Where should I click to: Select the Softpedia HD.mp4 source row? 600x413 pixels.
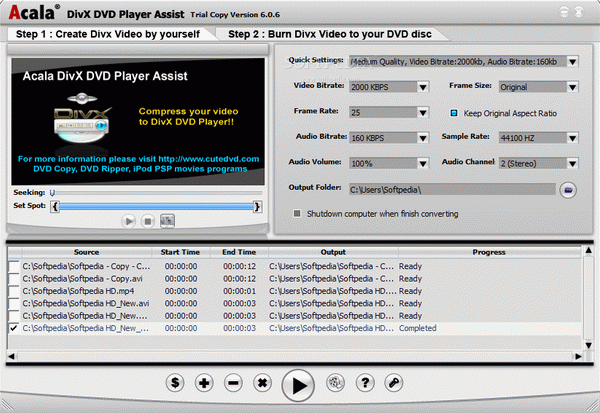pyautogui.click(x=78, y=291)
